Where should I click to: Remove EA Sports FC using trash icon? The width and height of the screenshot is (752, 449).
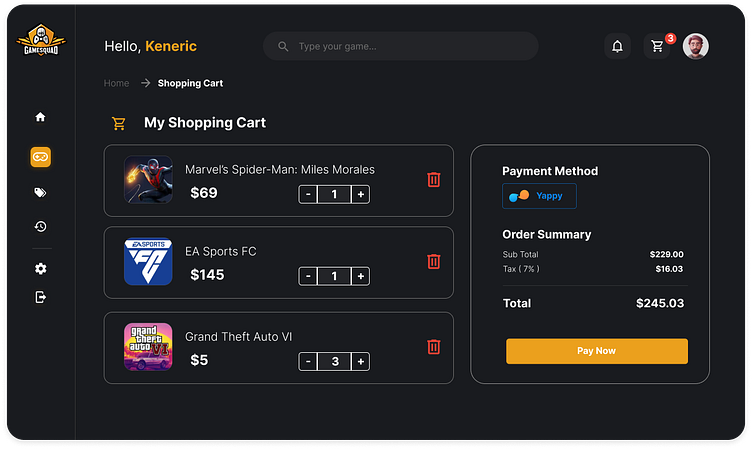(x=433, y=261)
